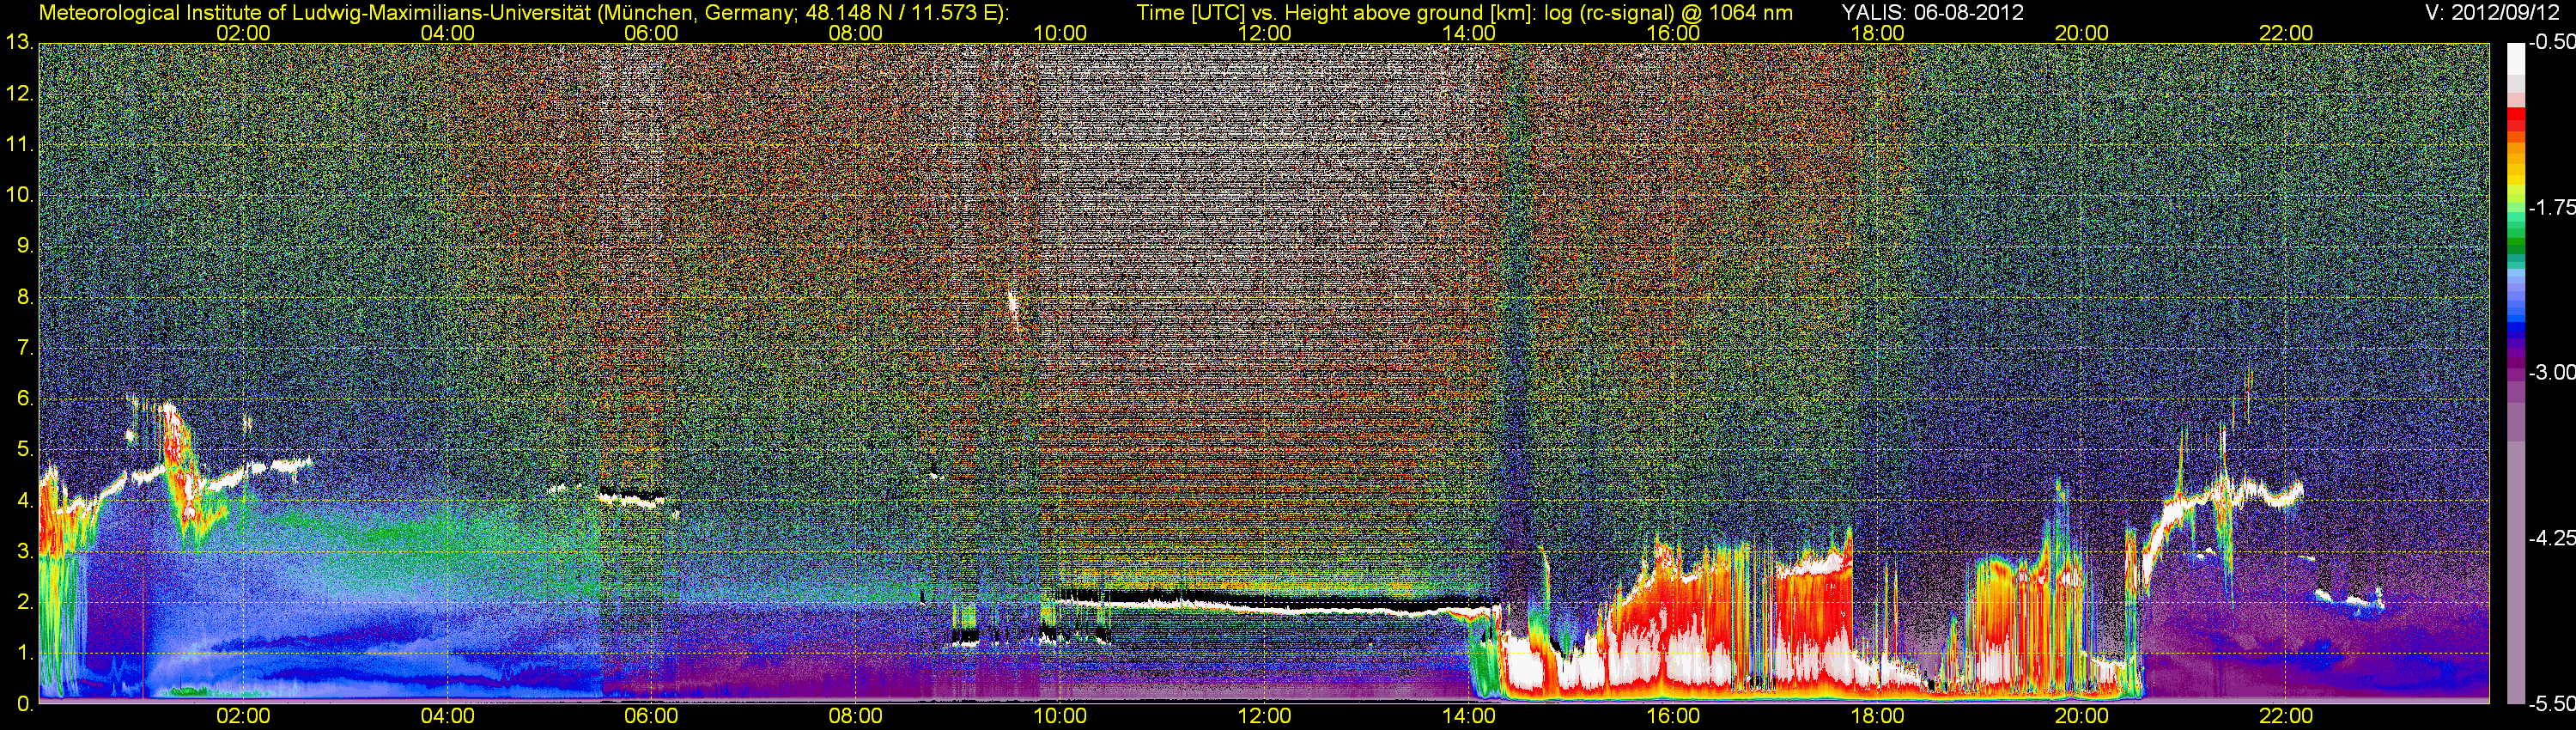Click the '22:00' label on the bottom time axis
The height and width of the screenshot is (730, 2576).
[2286, 716]
